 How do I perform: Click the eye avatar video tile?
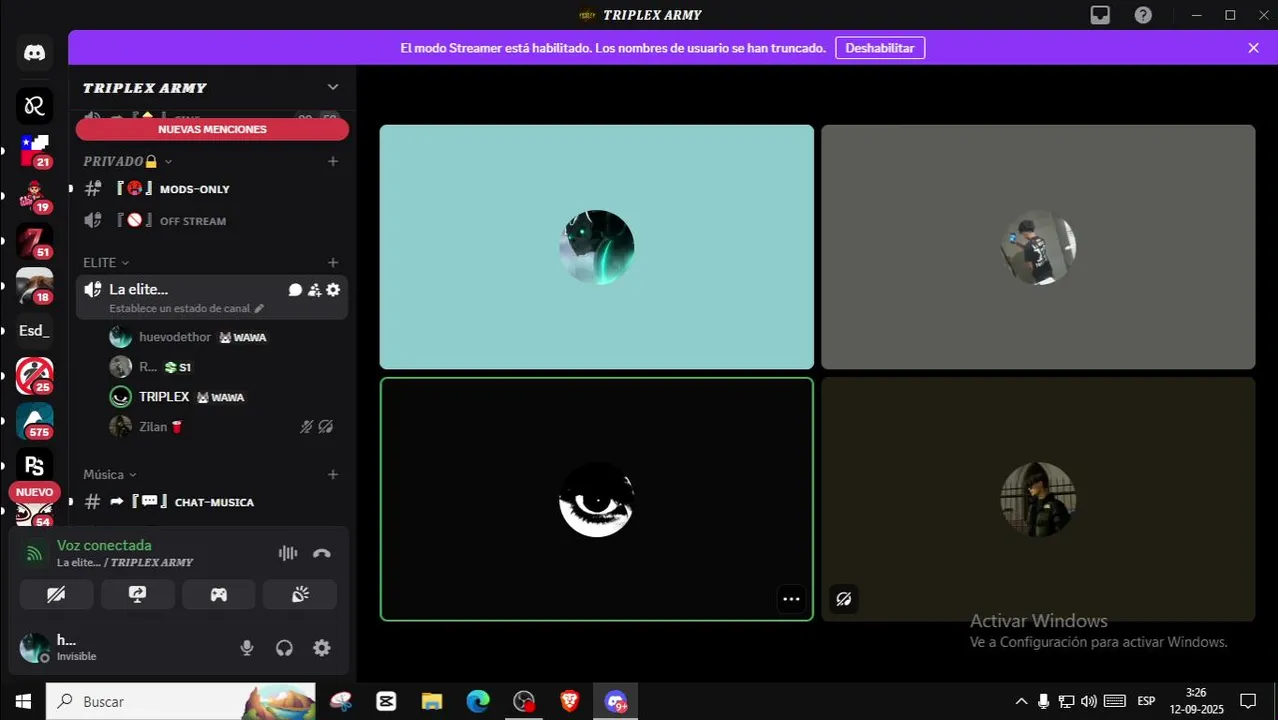597,499
